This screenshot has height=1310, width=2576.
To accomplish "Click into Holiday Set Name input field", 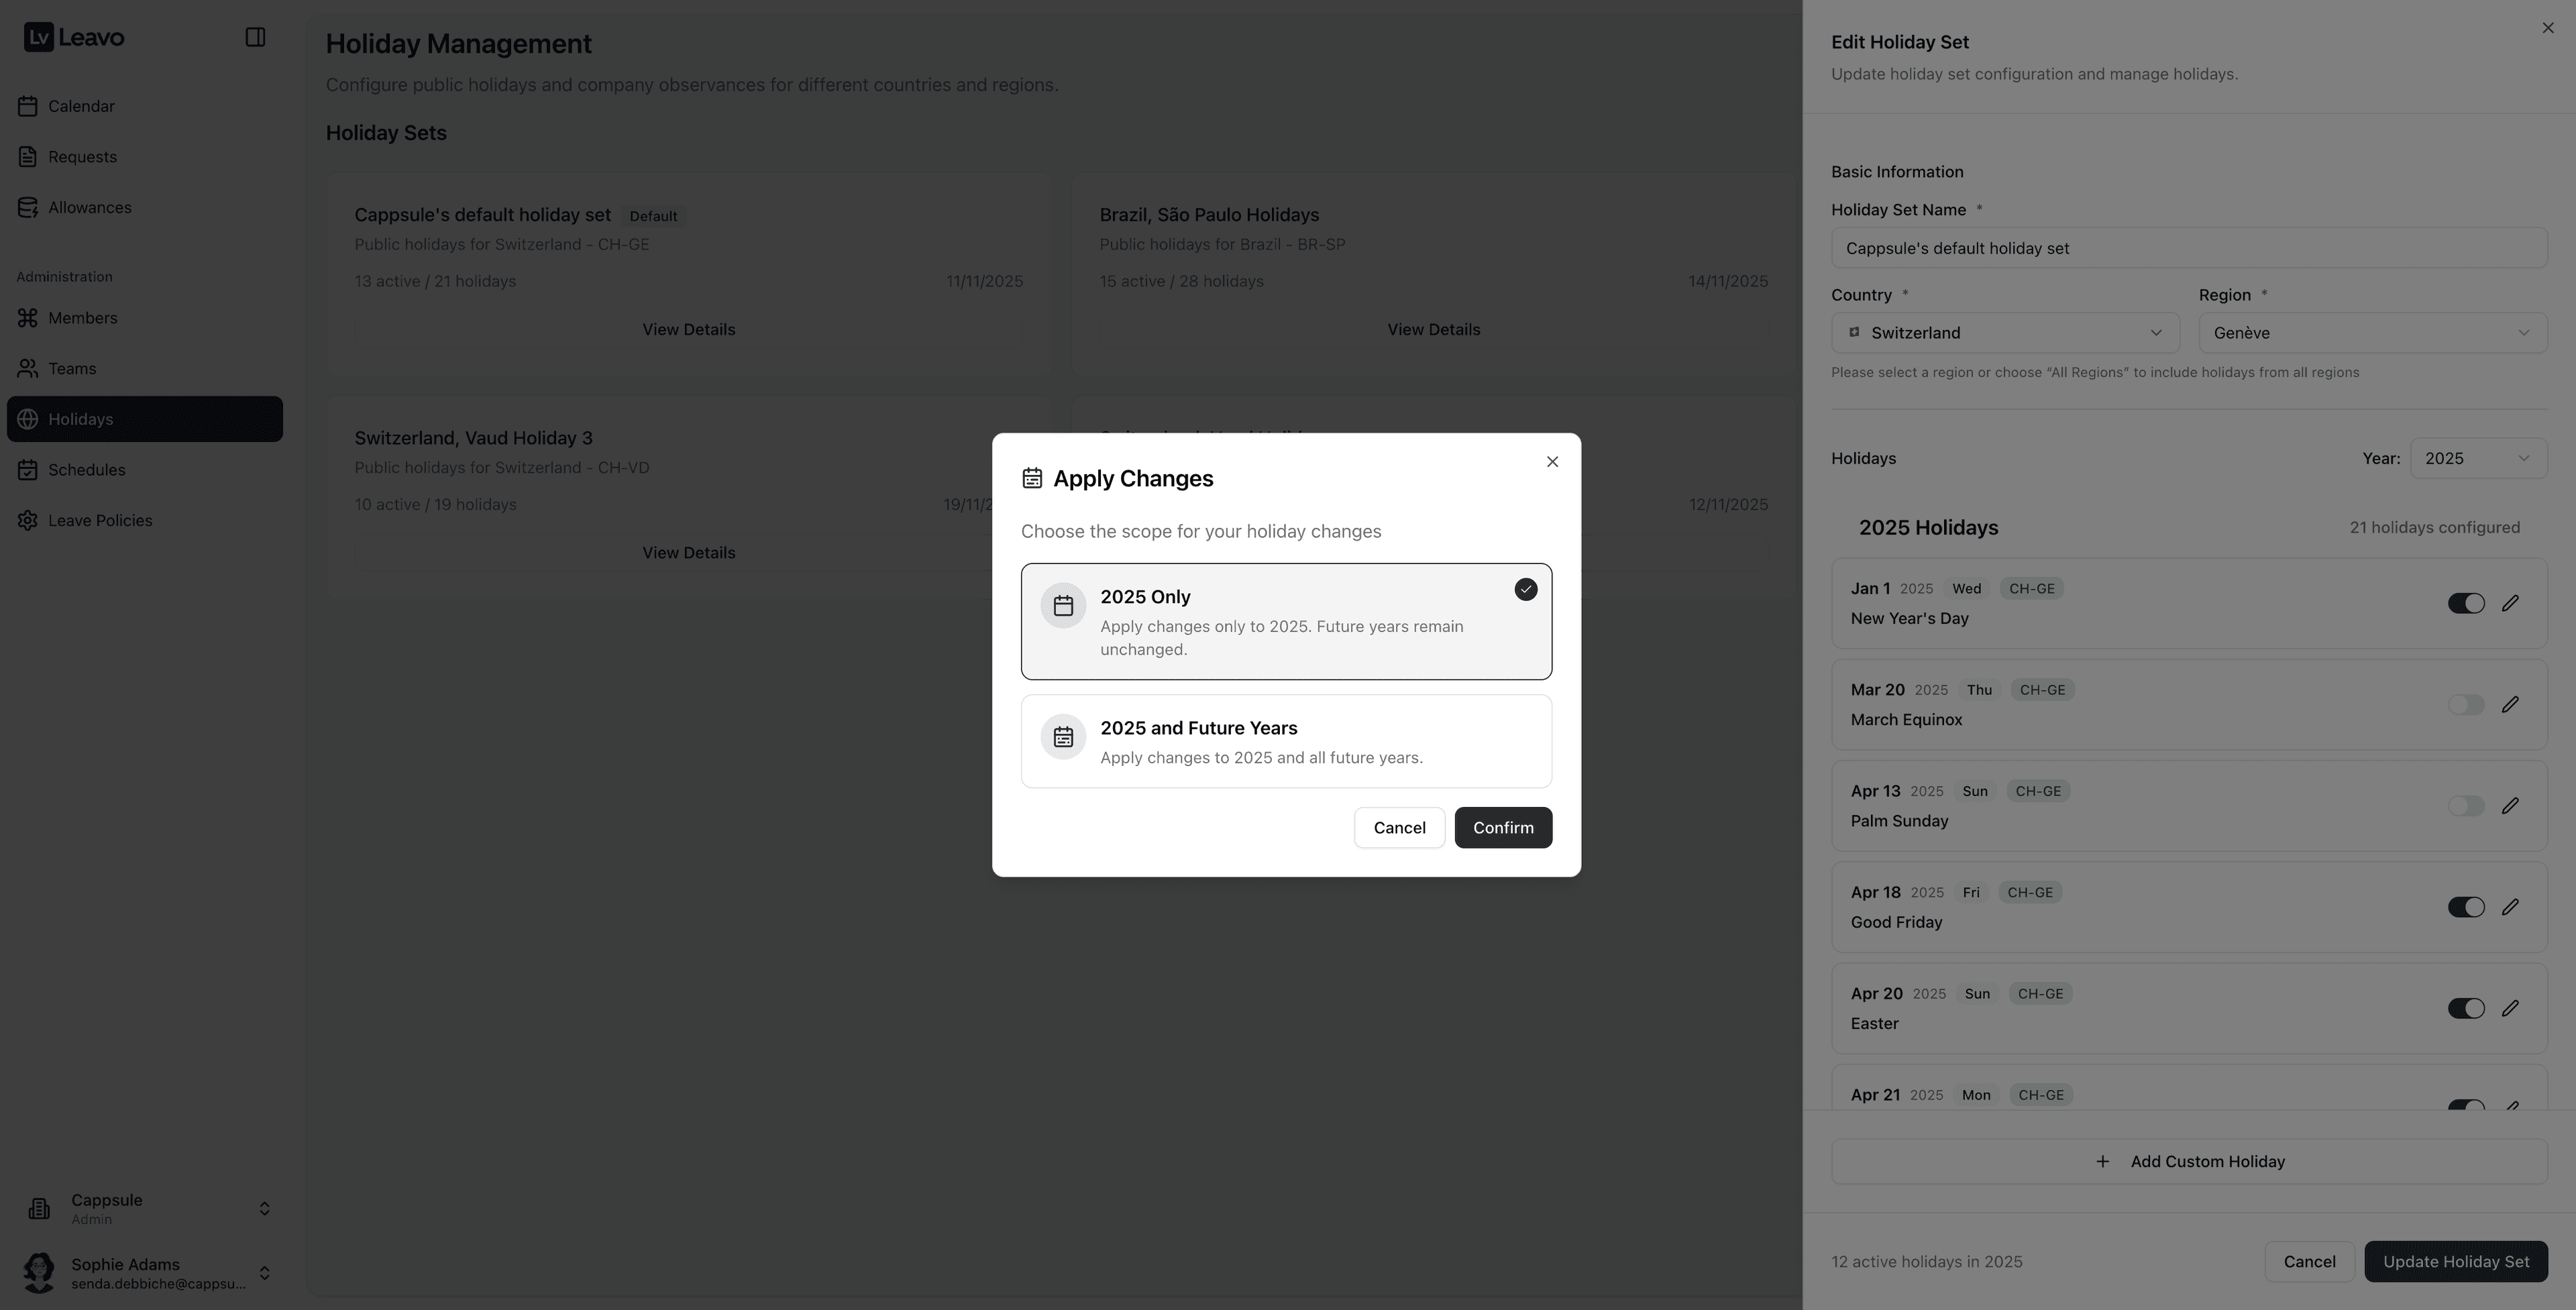I will [2188, 248].
